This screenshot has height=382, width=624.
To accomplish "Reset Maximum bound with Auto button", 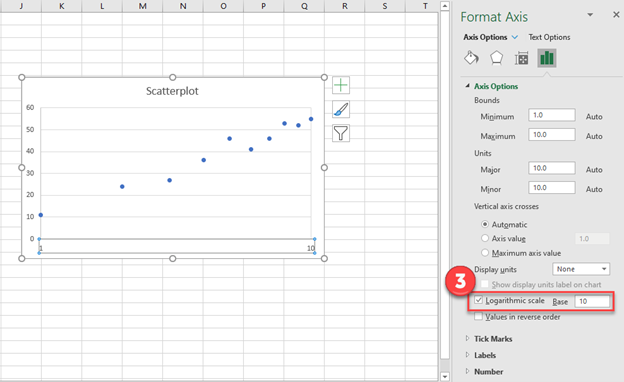I will click(x=594, y=136).
